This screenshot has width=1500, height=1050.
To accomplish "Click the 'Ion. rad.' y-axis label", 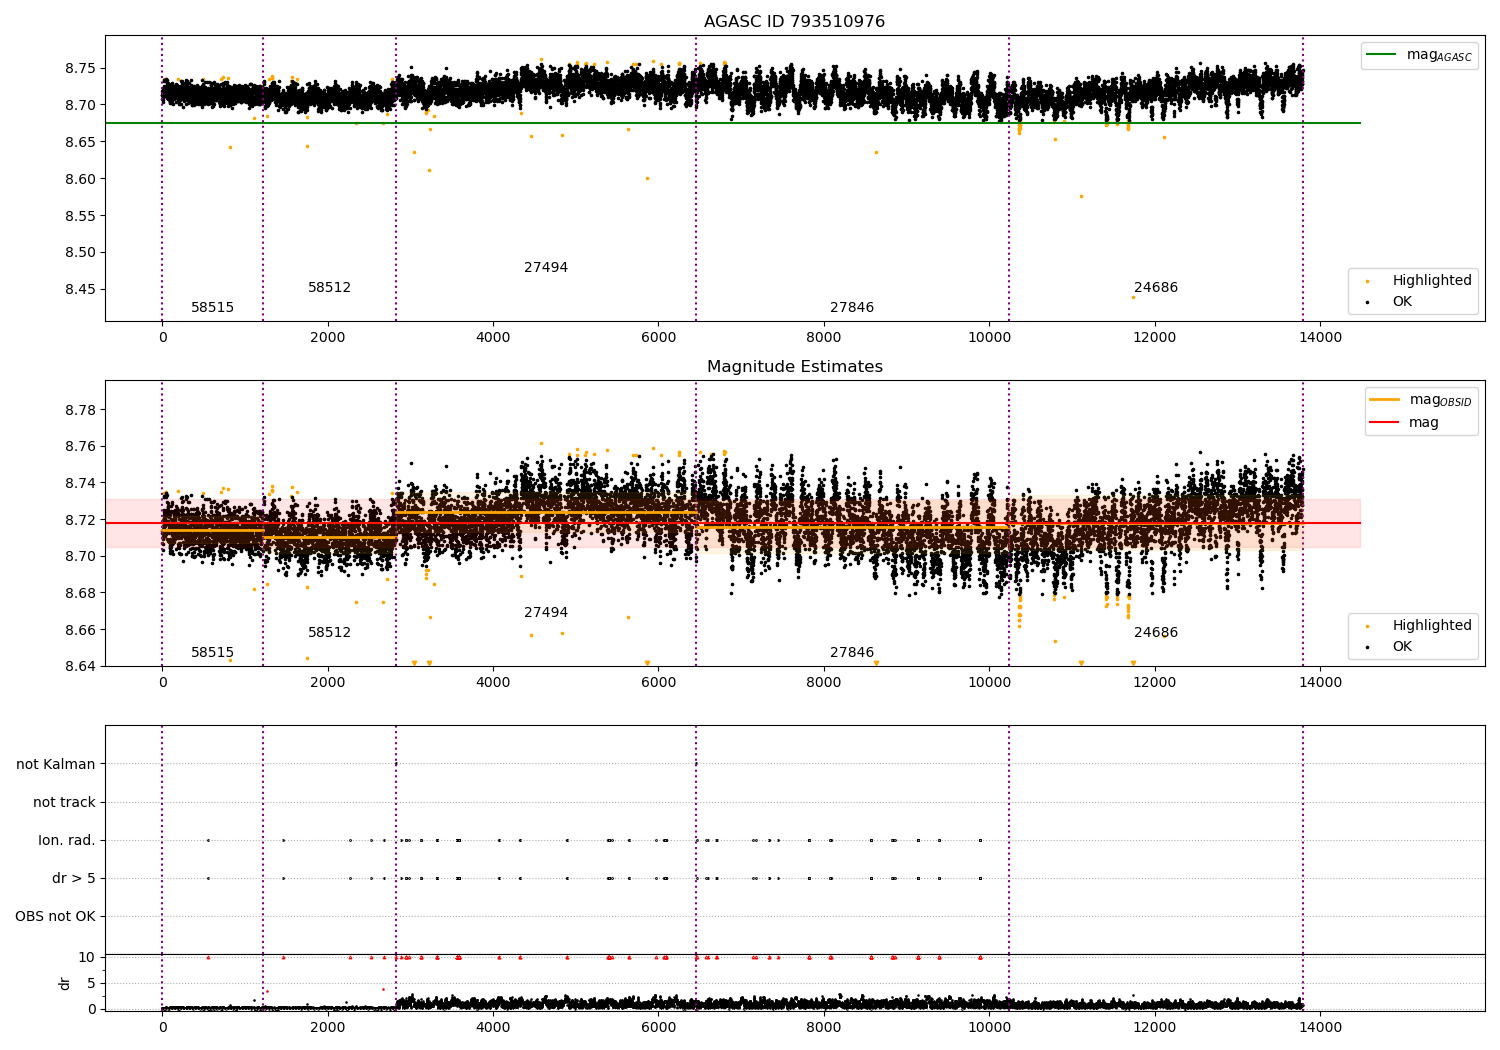I will point(67,841).
